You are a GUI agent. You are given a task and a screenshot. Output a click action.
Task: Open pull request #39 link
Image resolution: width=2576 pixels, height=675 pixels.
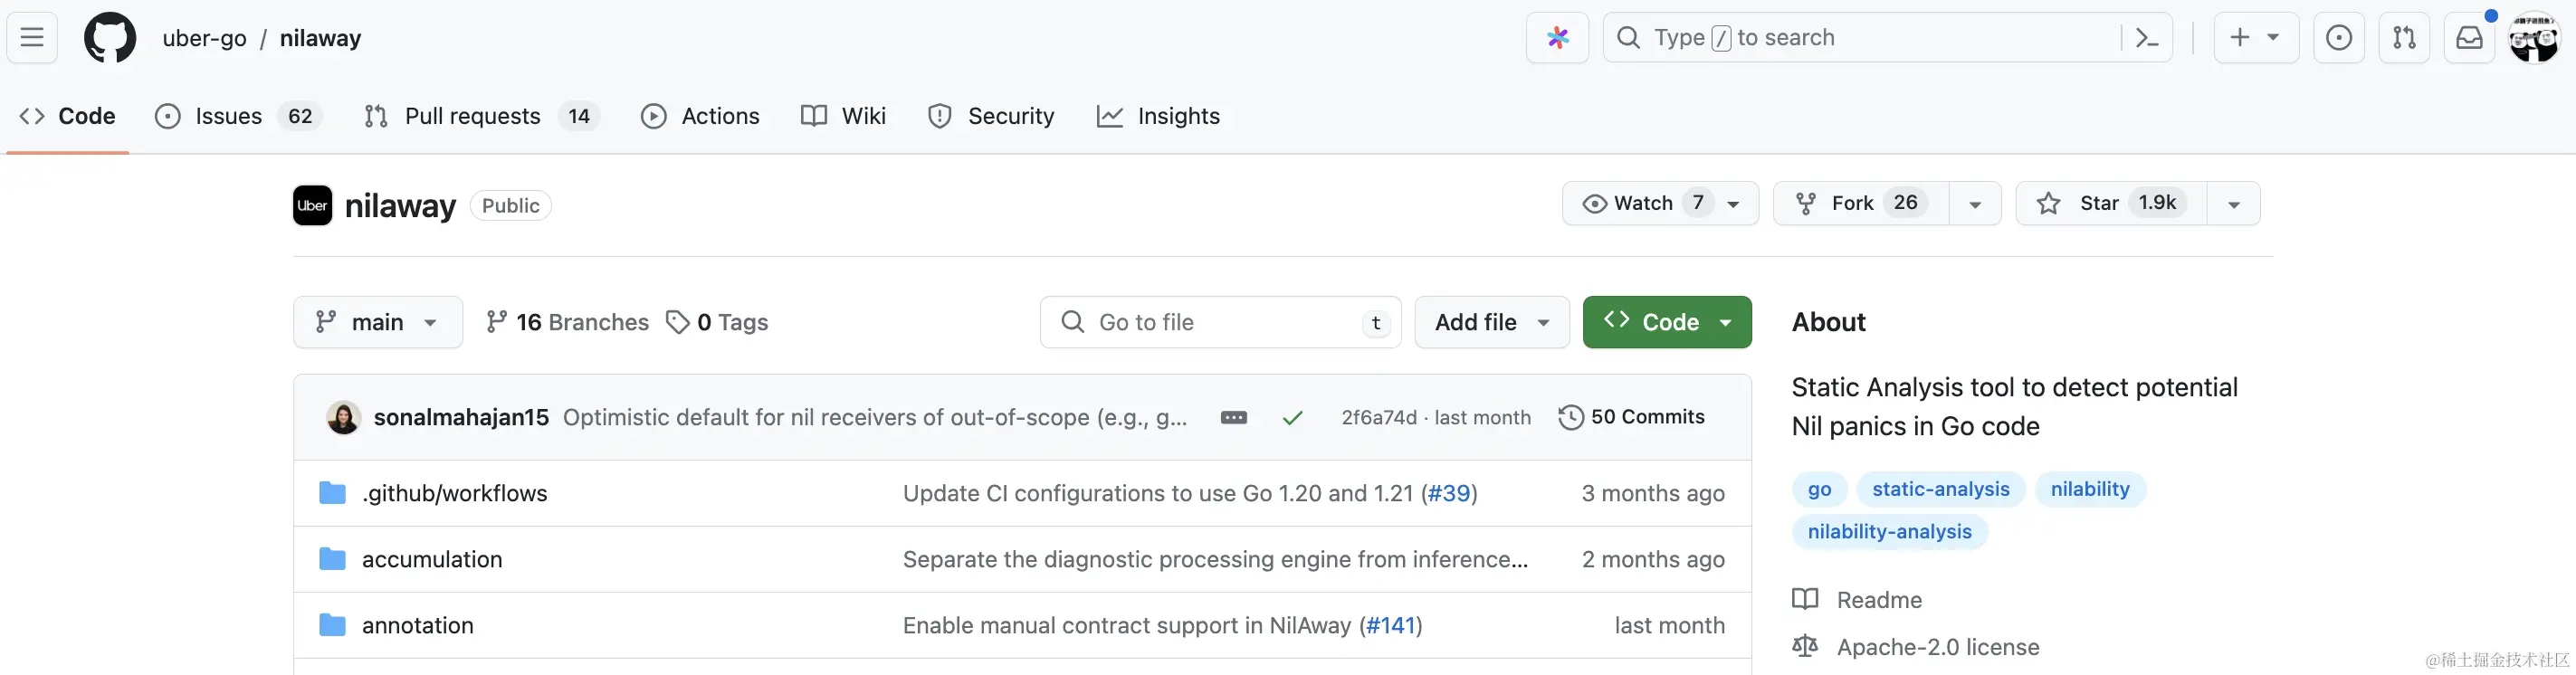coord(1449,493)
